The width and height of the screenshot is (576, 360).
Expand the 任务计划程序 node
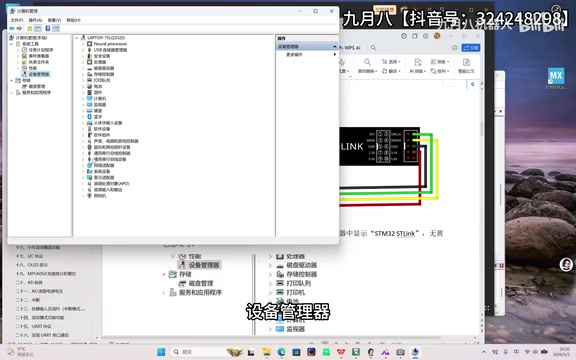point(18,50)
